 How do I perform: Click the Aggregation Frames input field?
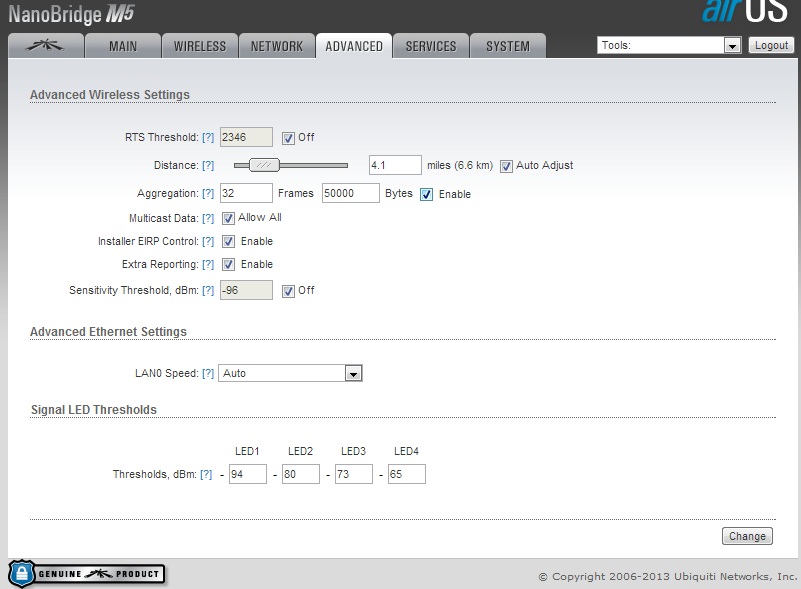246,193
